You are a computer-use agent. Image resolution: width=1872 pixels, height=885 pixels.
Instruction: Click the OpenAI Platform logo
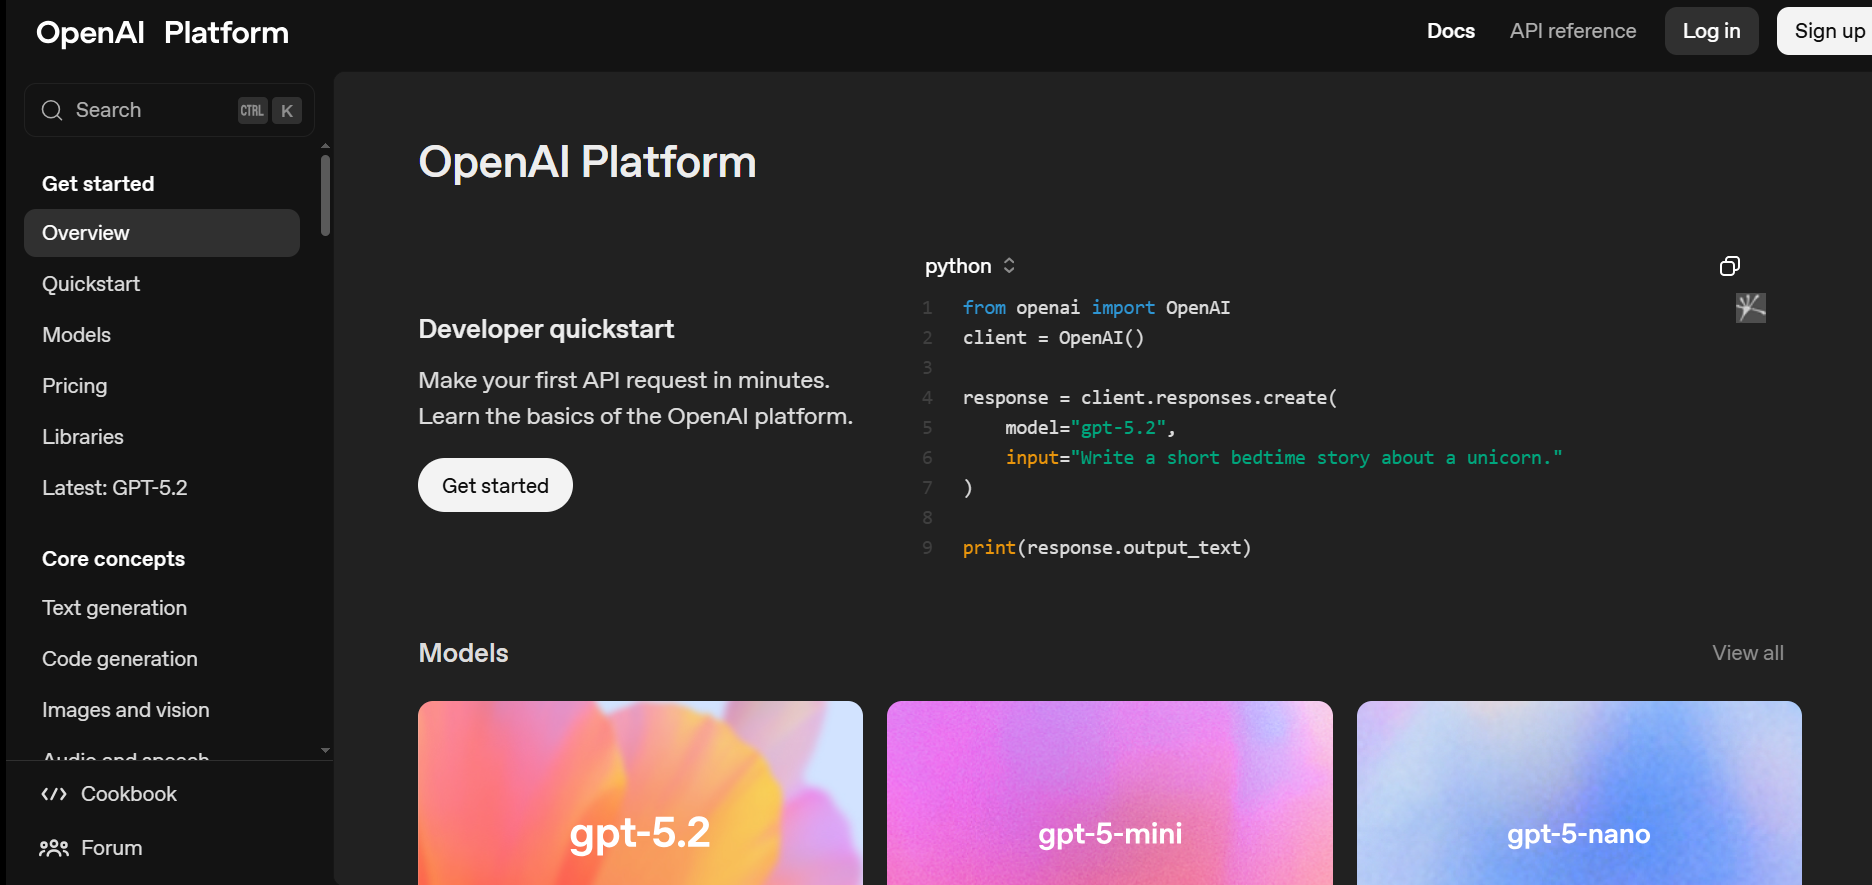[x=162, y=33]
